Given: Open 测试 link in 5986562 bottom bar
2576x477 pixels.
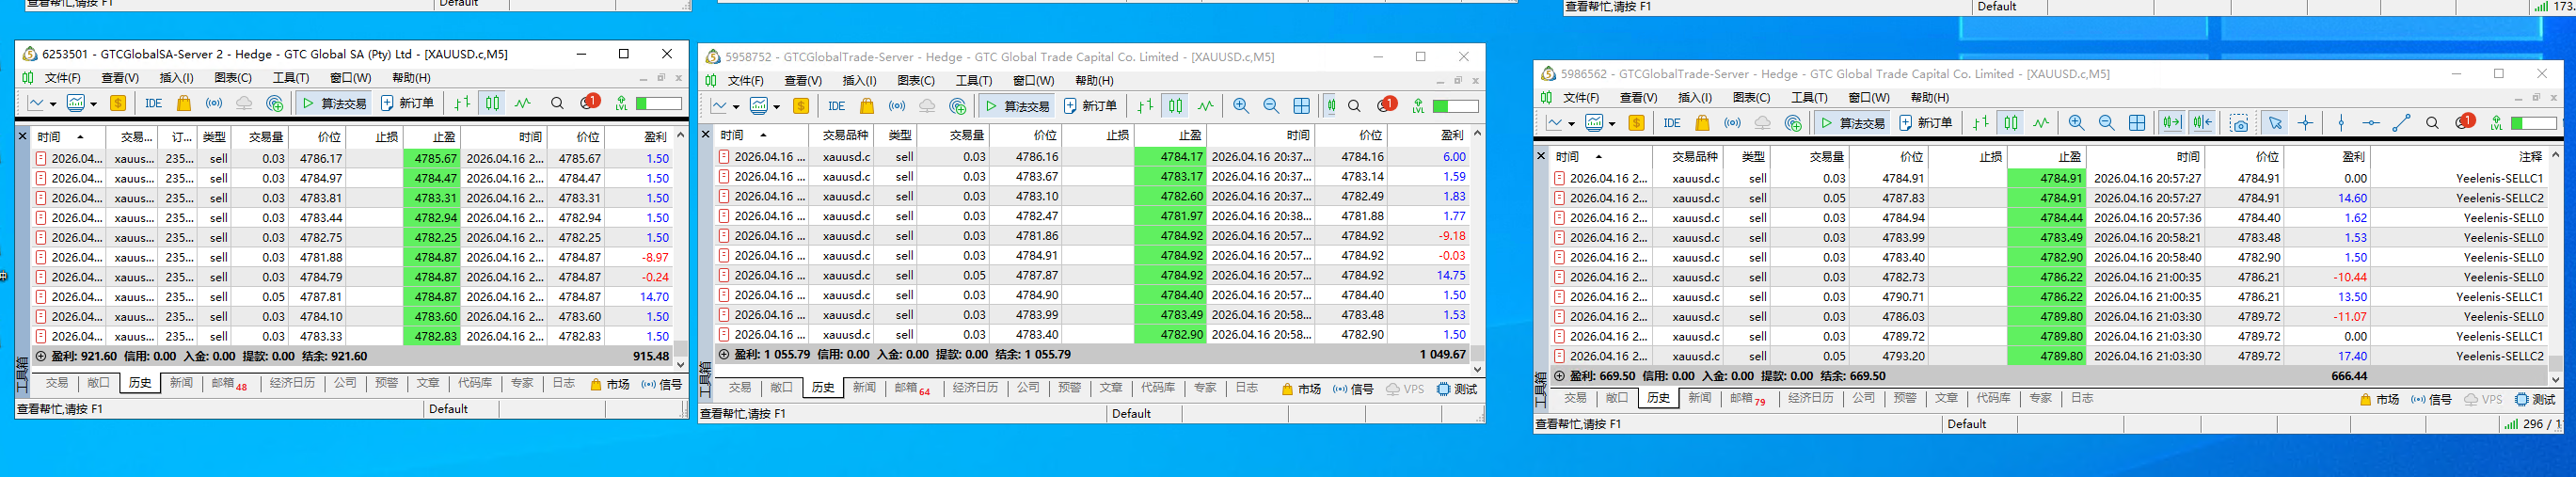Looking at the screenshot, I should pyautogui.click(x=2535, y=399).
